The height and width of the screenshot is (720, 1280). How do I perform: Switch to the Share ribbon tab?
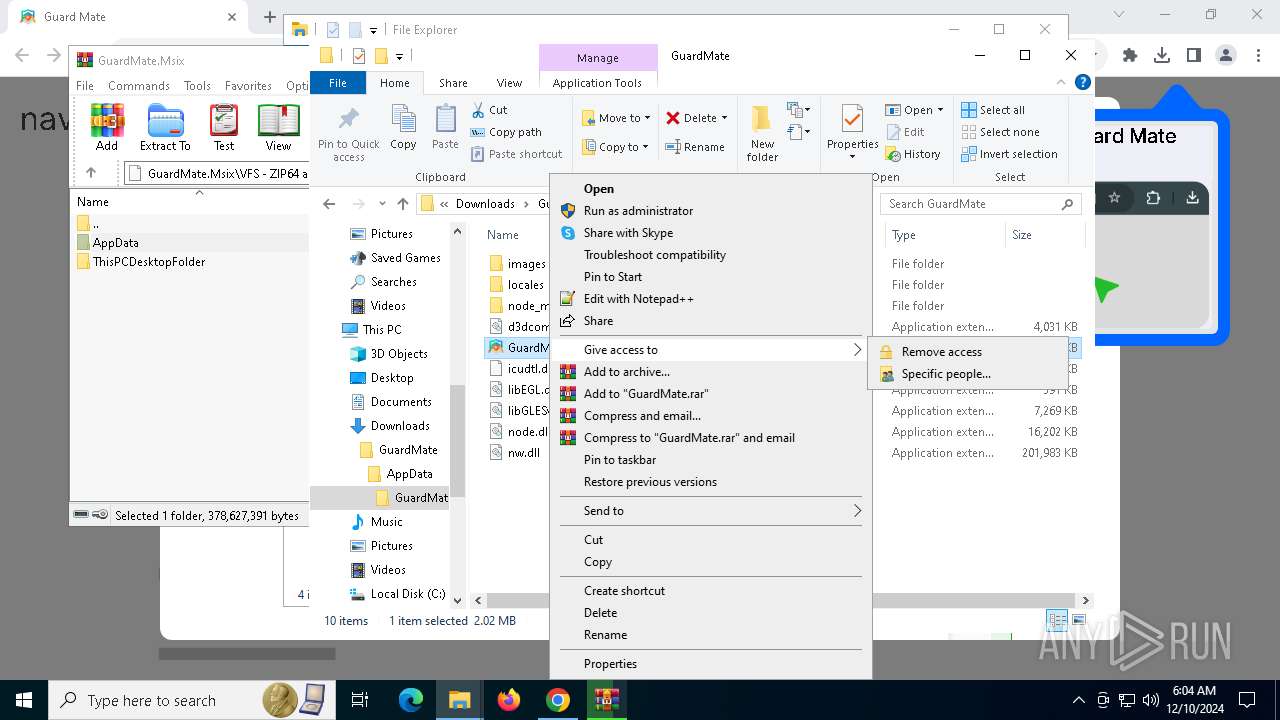[x=453, y=83]
